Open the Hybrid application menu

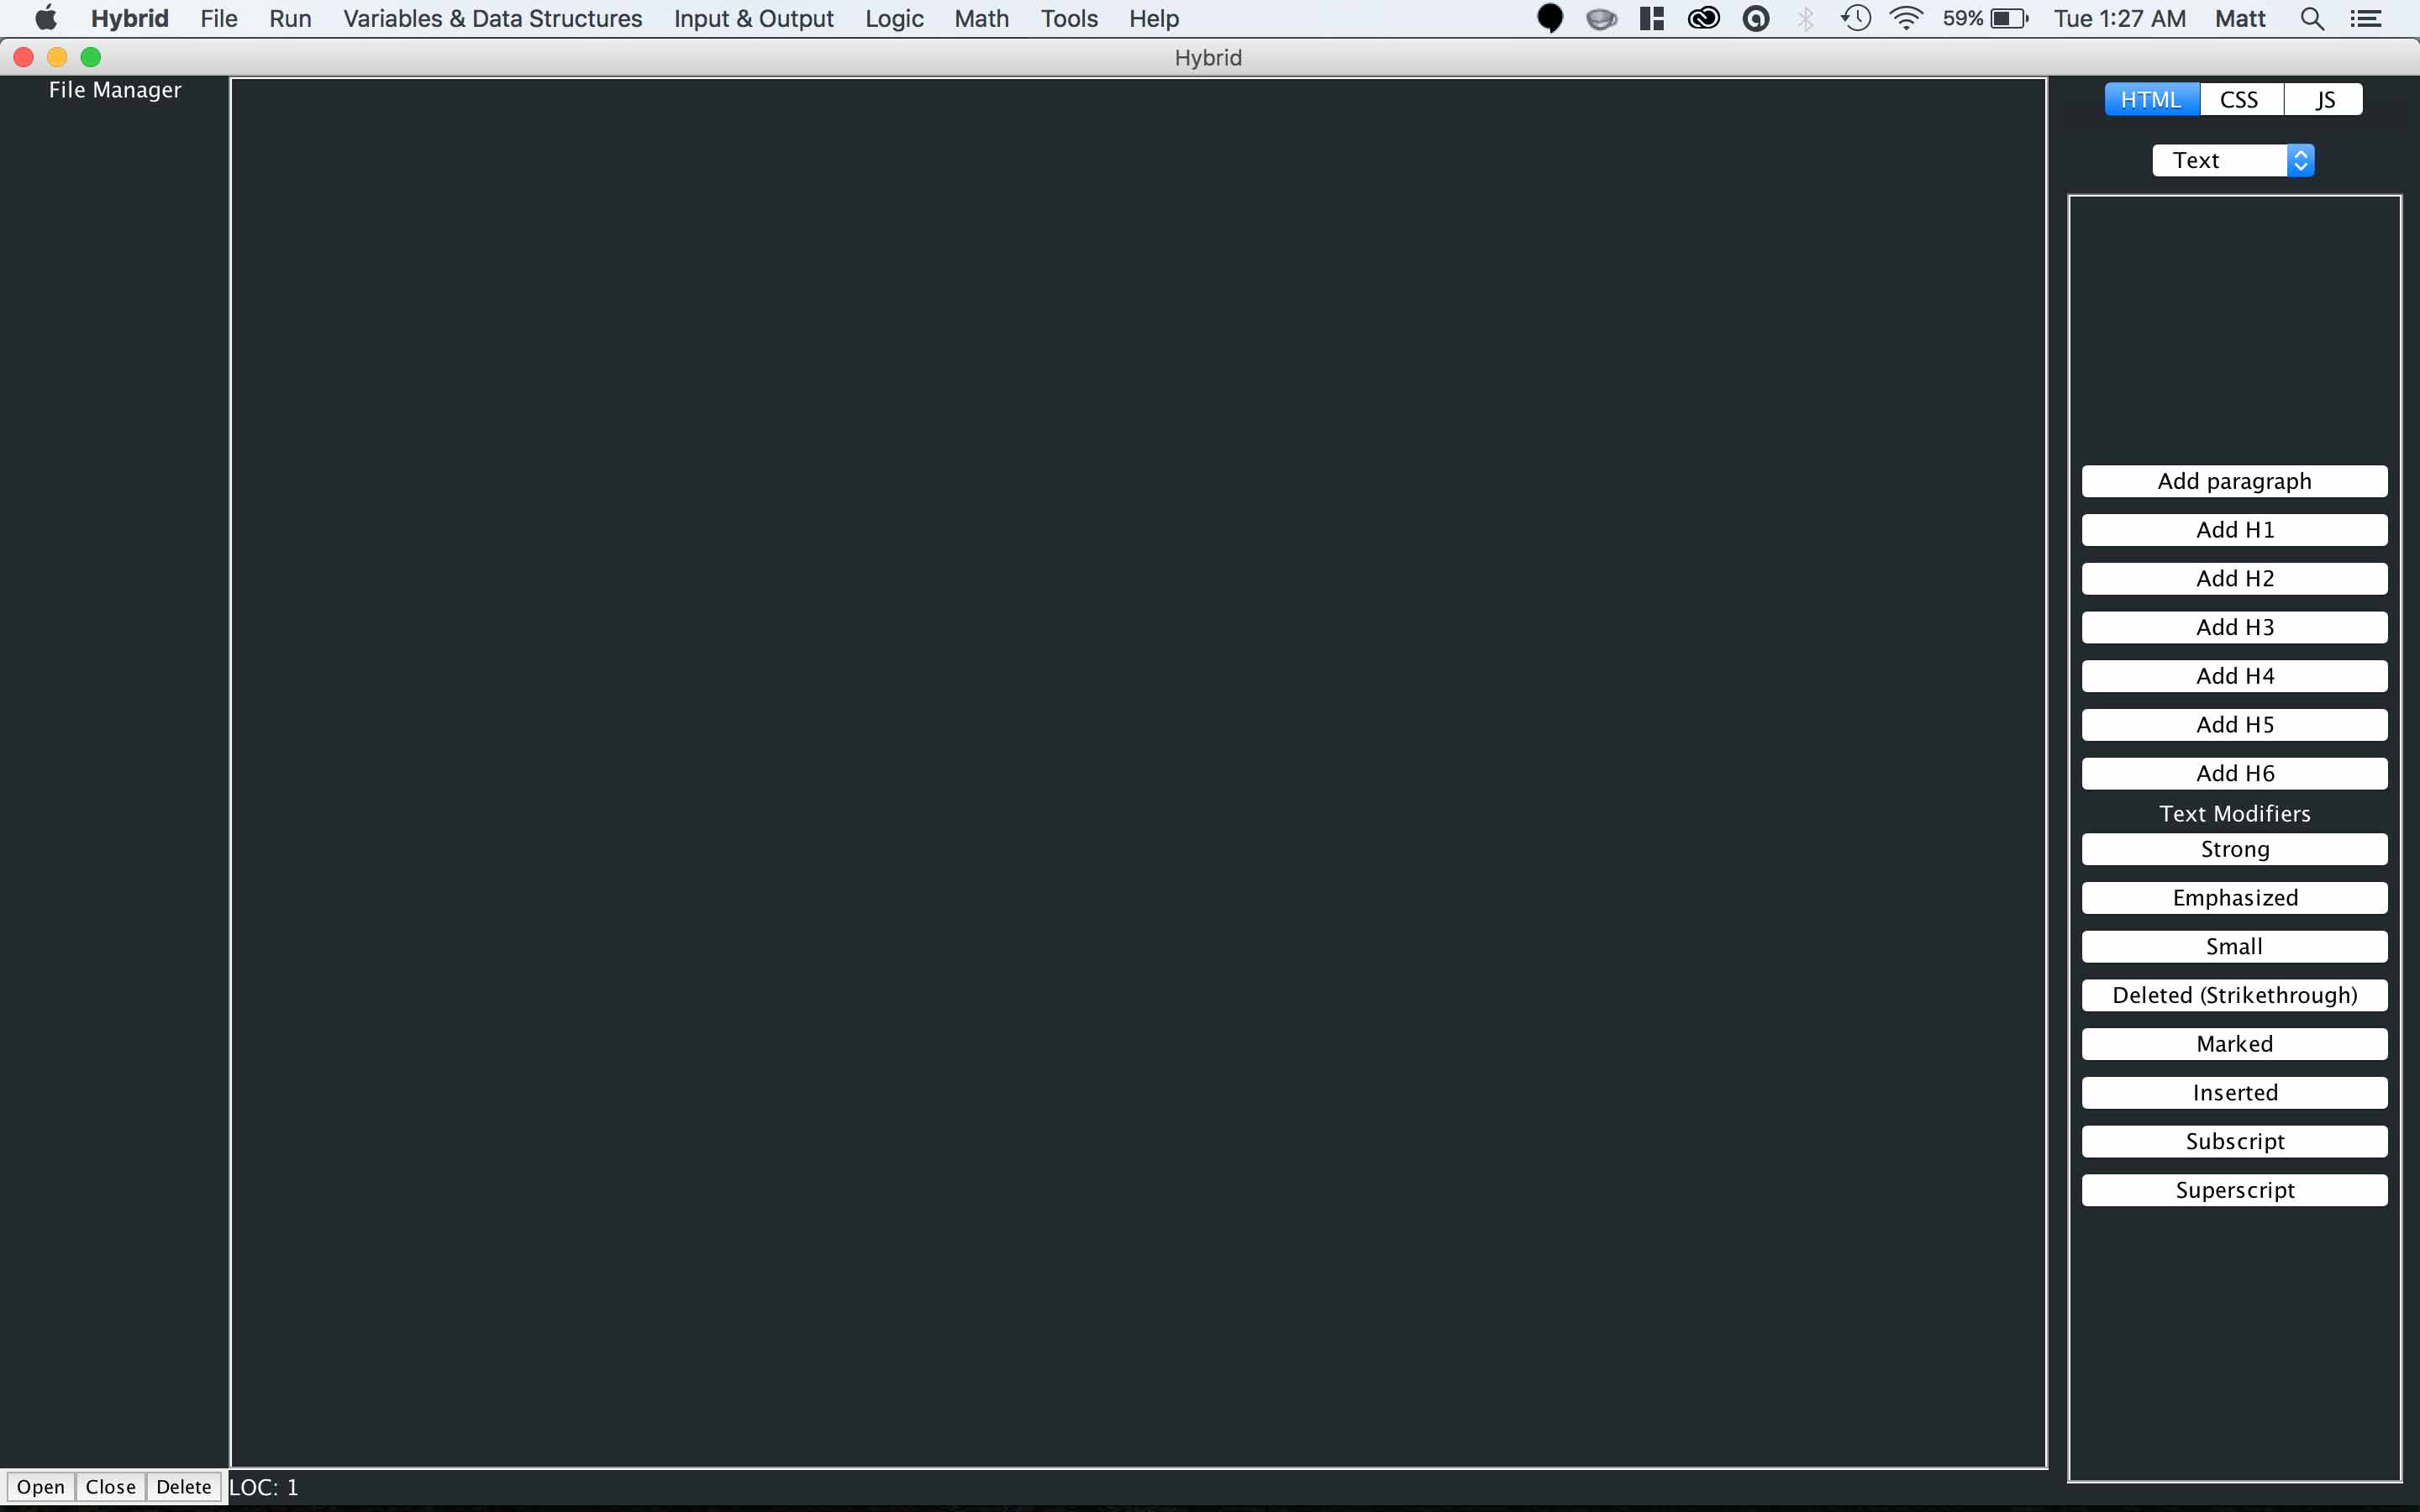click(x=130, y=18)
